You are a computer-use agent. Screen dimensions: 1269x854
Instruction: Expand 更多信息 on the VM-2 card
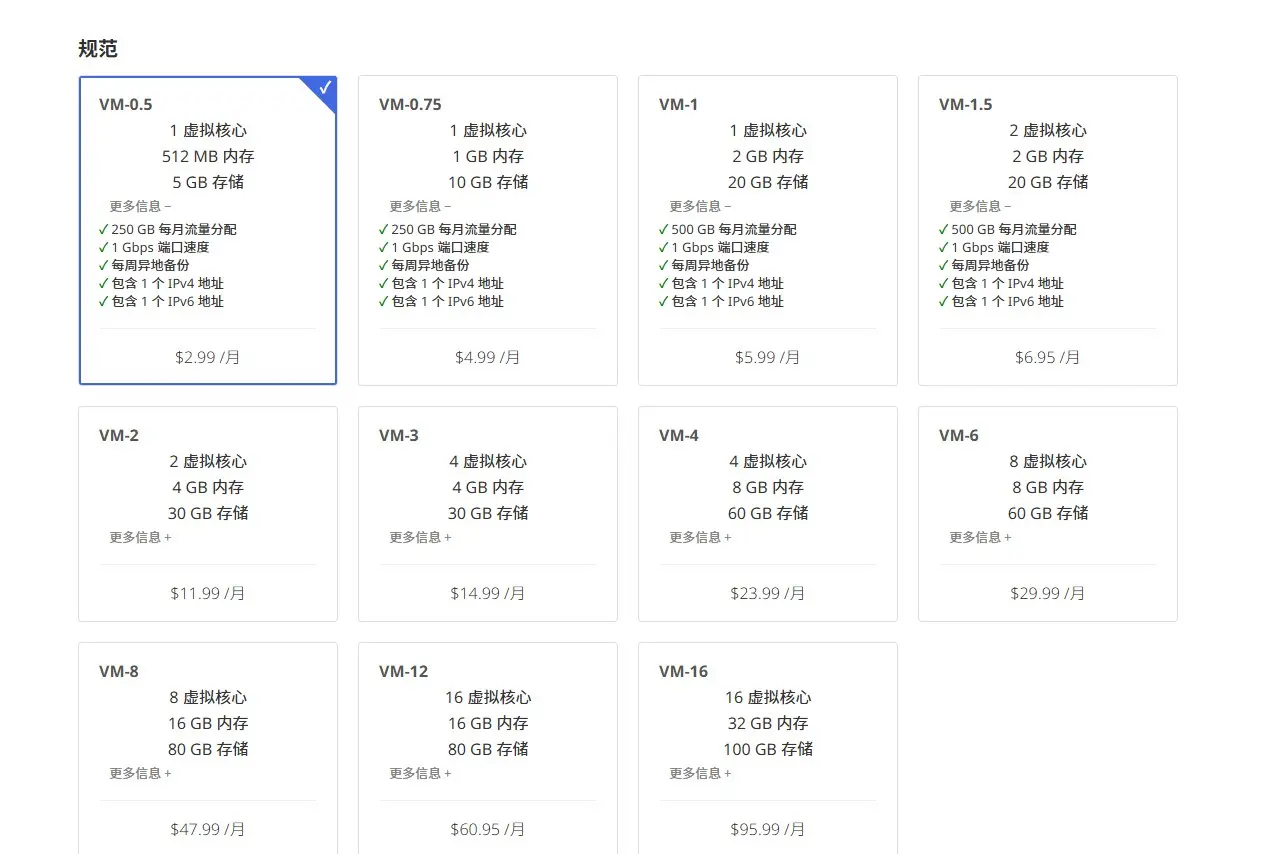click(x=138, y=537)
